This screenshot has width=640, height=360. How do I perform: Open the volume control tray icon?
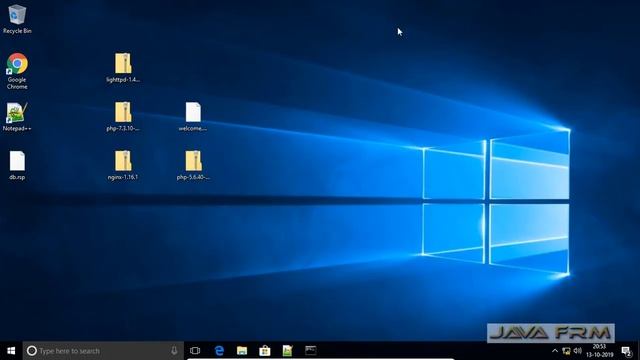click(578, 351)
